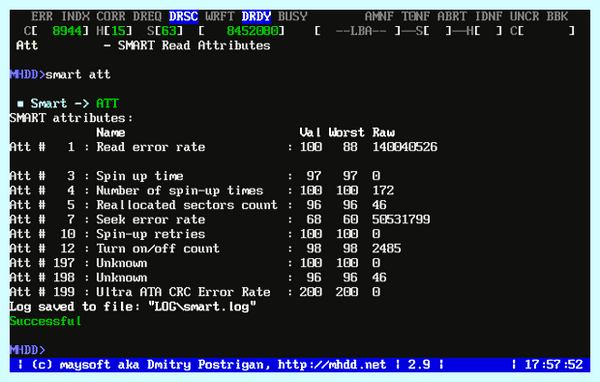600x382 pixels.
Task: Select 'Seek error rate' attribute
Action: click(x=151, y=220)
